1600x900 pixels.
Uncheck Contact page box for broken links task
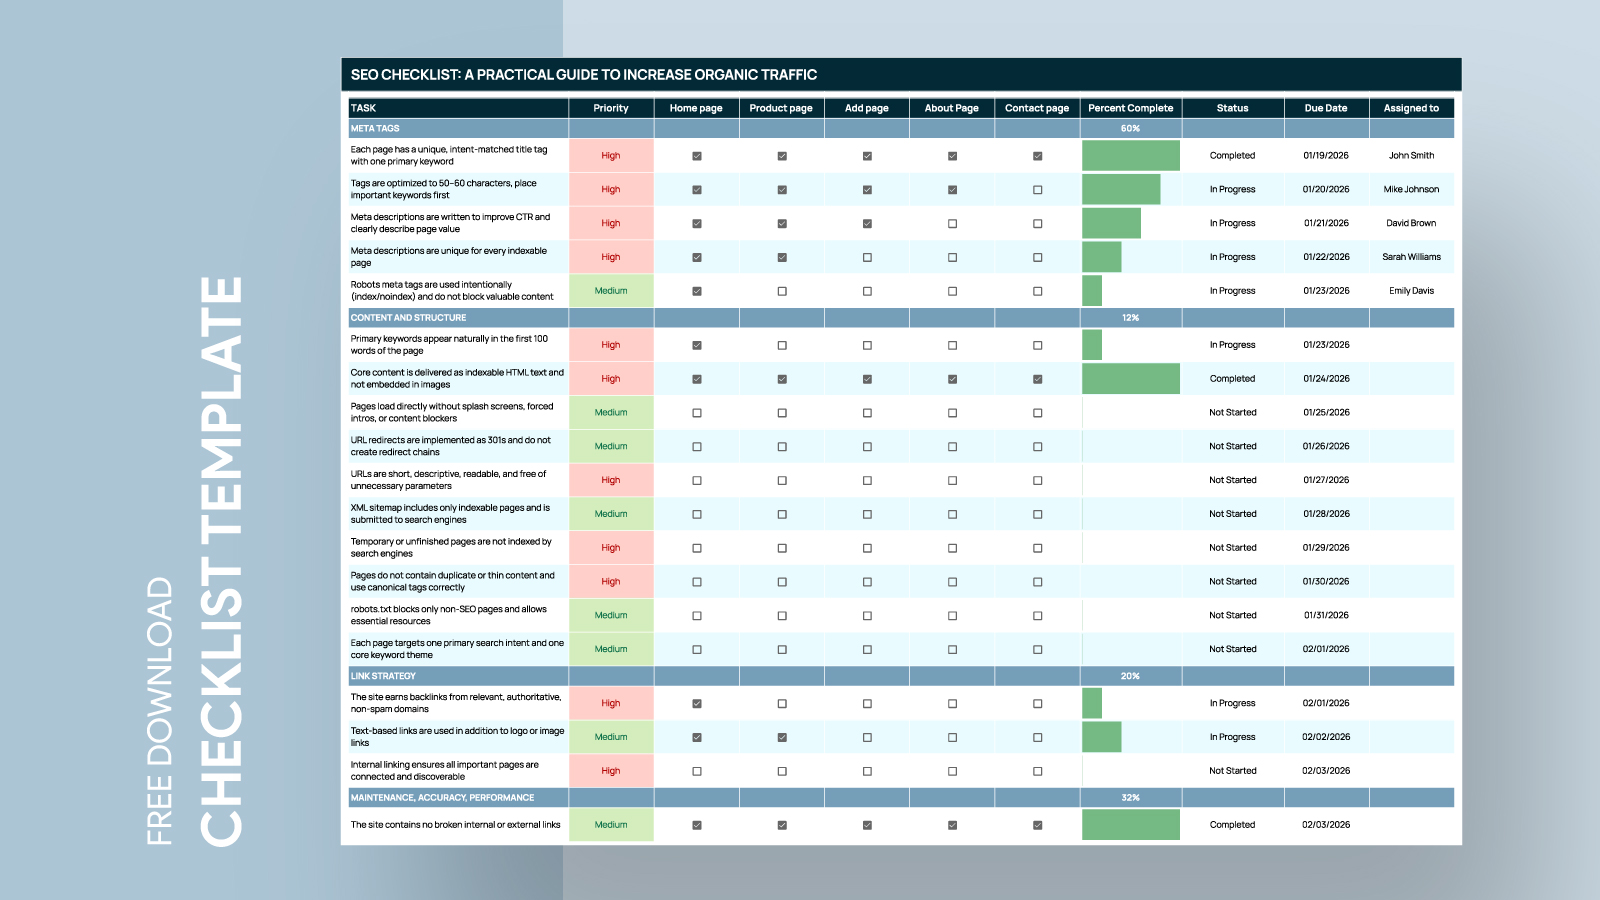(x=1037, y=825)
